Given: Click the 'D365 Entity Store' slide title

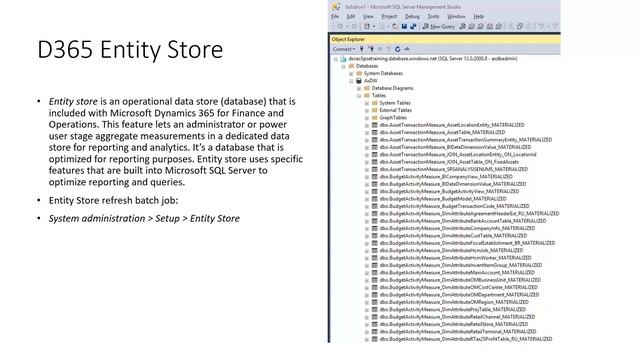Looking at the screenshot, I should pos(130,50).
